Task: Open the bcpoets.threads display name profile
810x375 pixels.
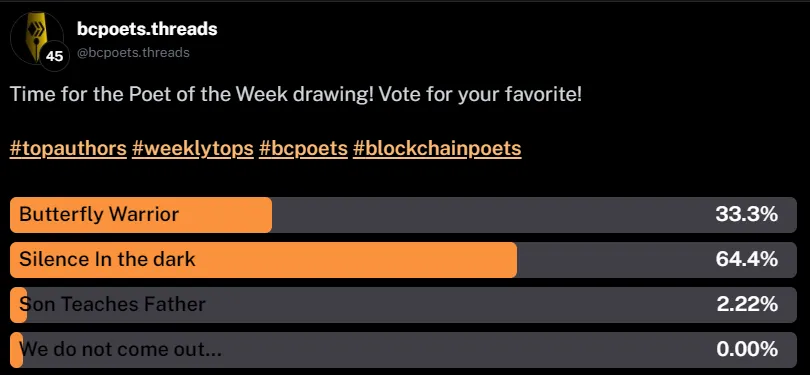Action: click(x=147, y=29)
